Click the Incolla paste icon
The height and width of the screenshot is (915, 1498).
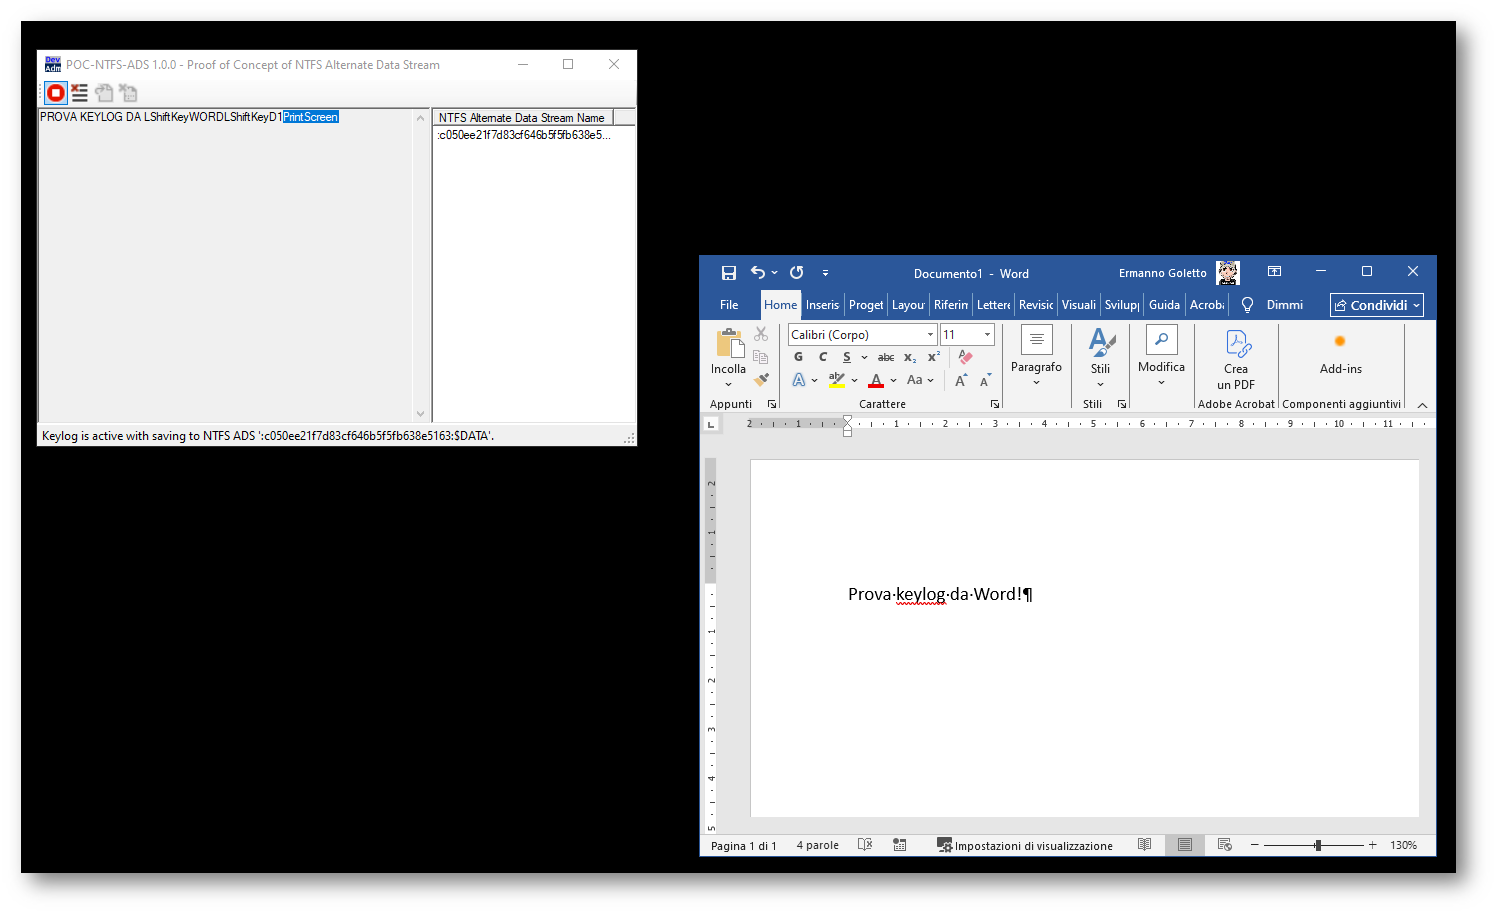[x=729, y=343]
